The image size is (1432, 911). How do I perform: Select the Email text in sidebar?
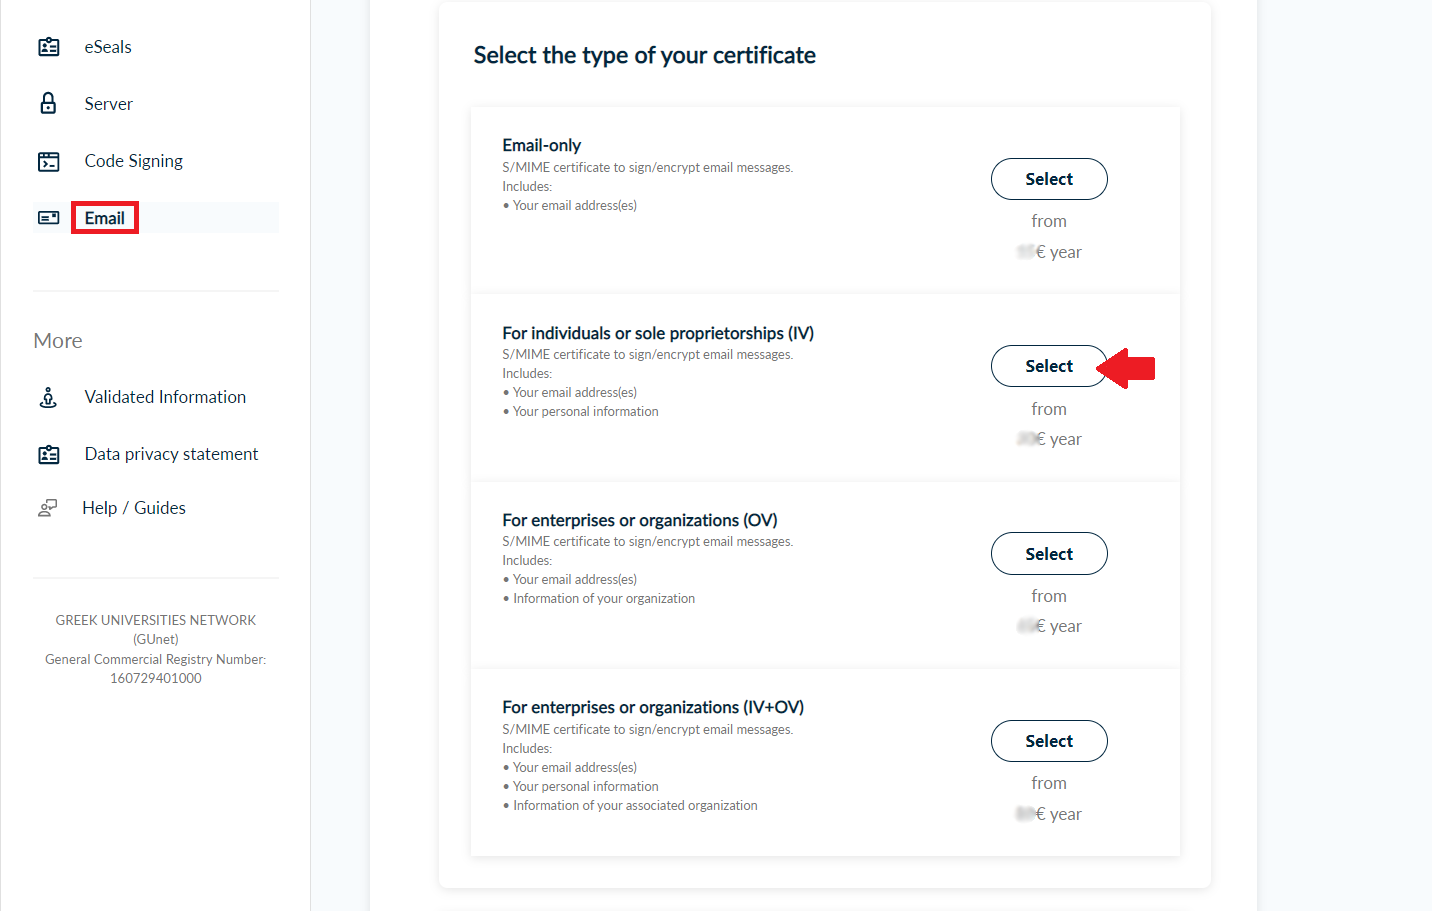105,218
